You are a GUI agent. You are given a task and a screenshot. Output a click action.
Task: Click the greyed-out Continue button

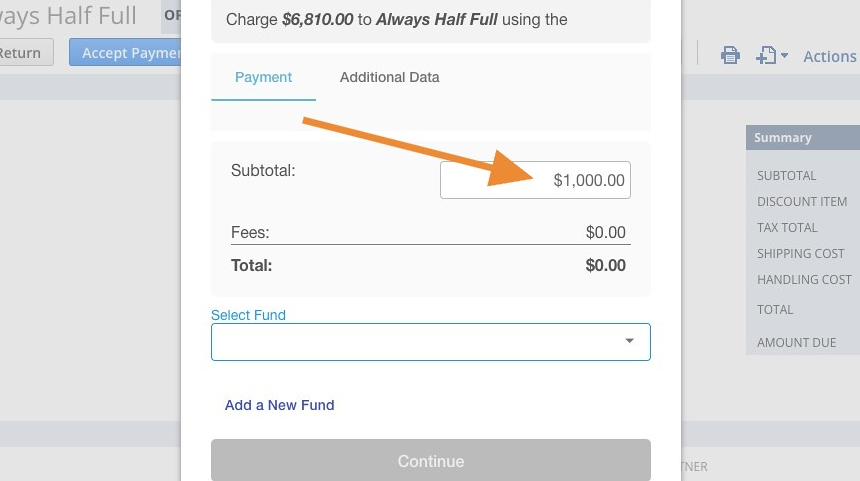431,460
